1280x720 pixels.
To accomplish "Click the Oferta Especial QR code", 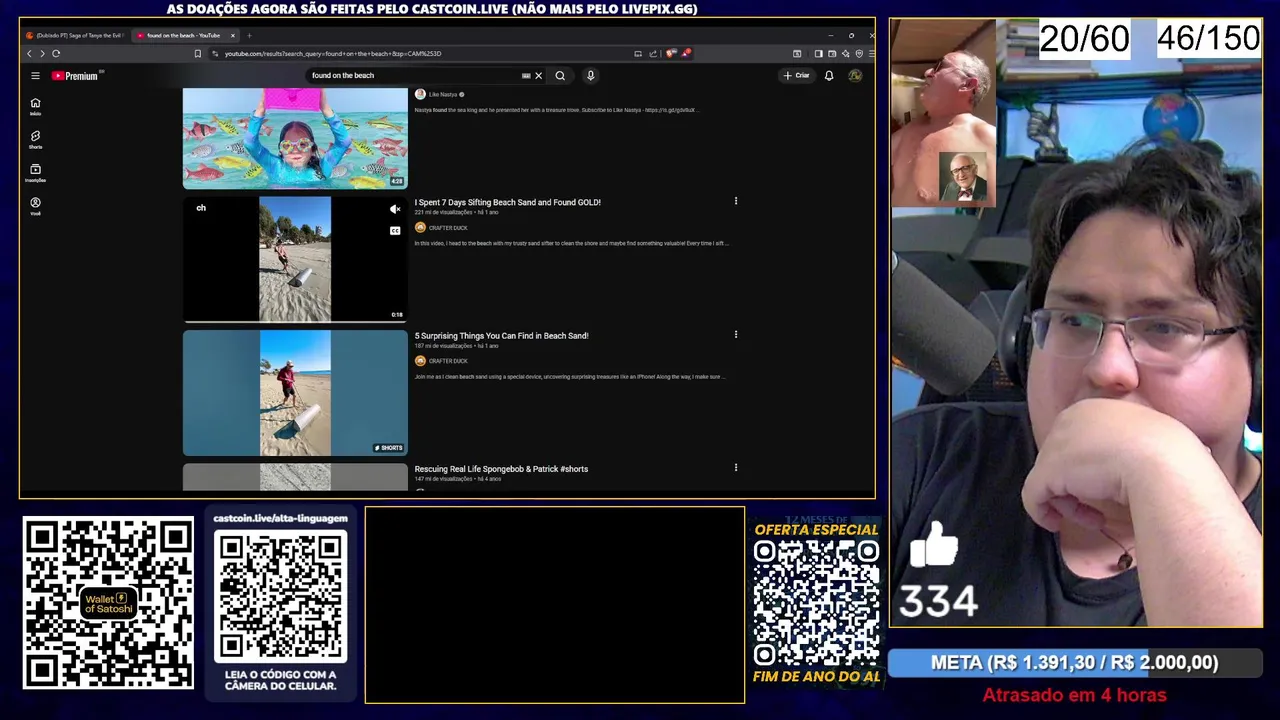I will tap(816, 602).
